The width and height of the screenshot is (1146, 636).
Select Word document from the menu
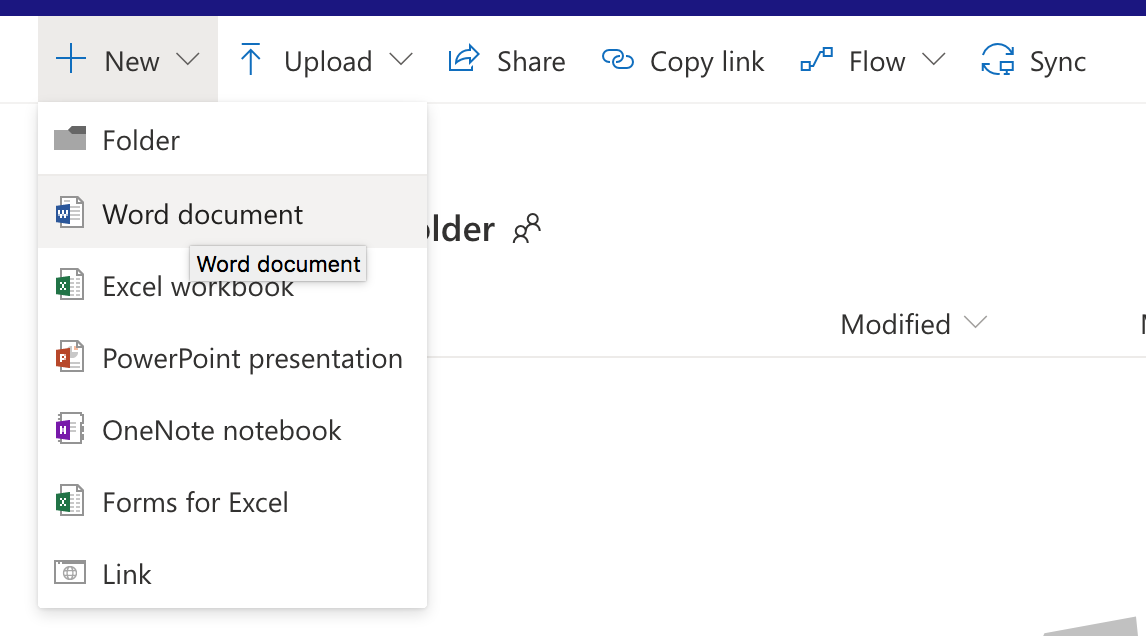point(200,213)
